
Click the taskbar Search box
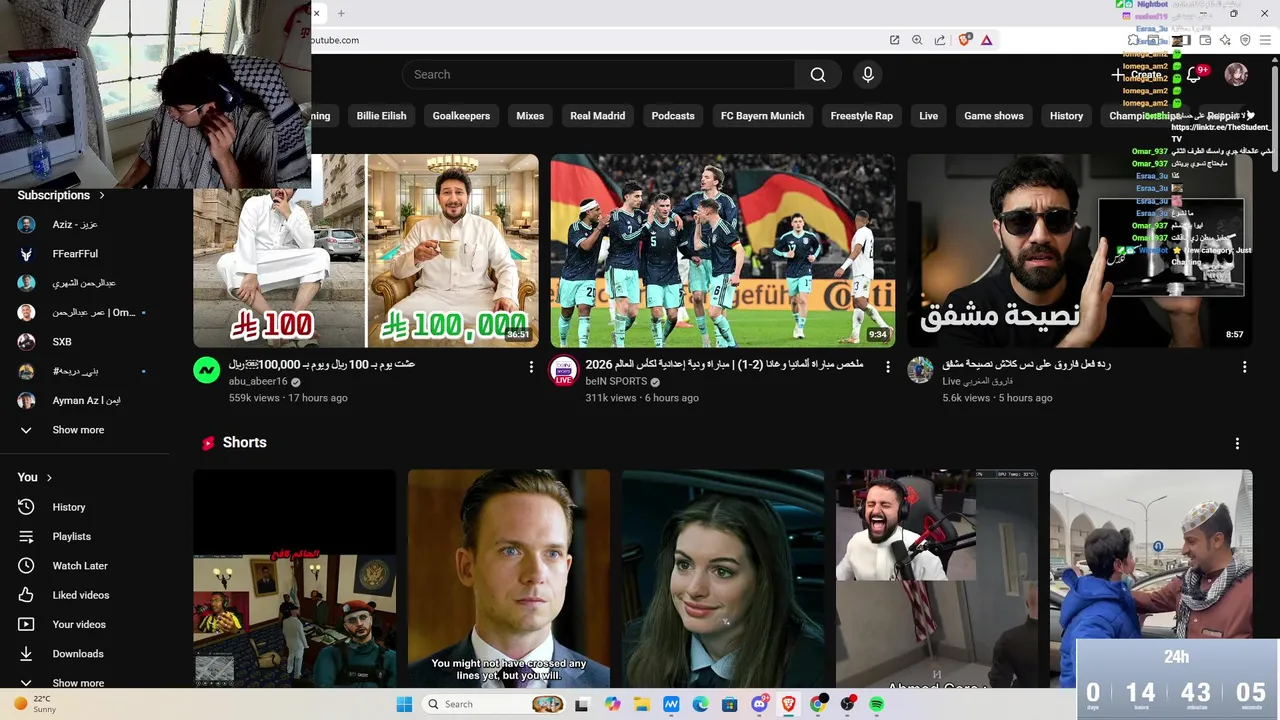pos(494,704)
